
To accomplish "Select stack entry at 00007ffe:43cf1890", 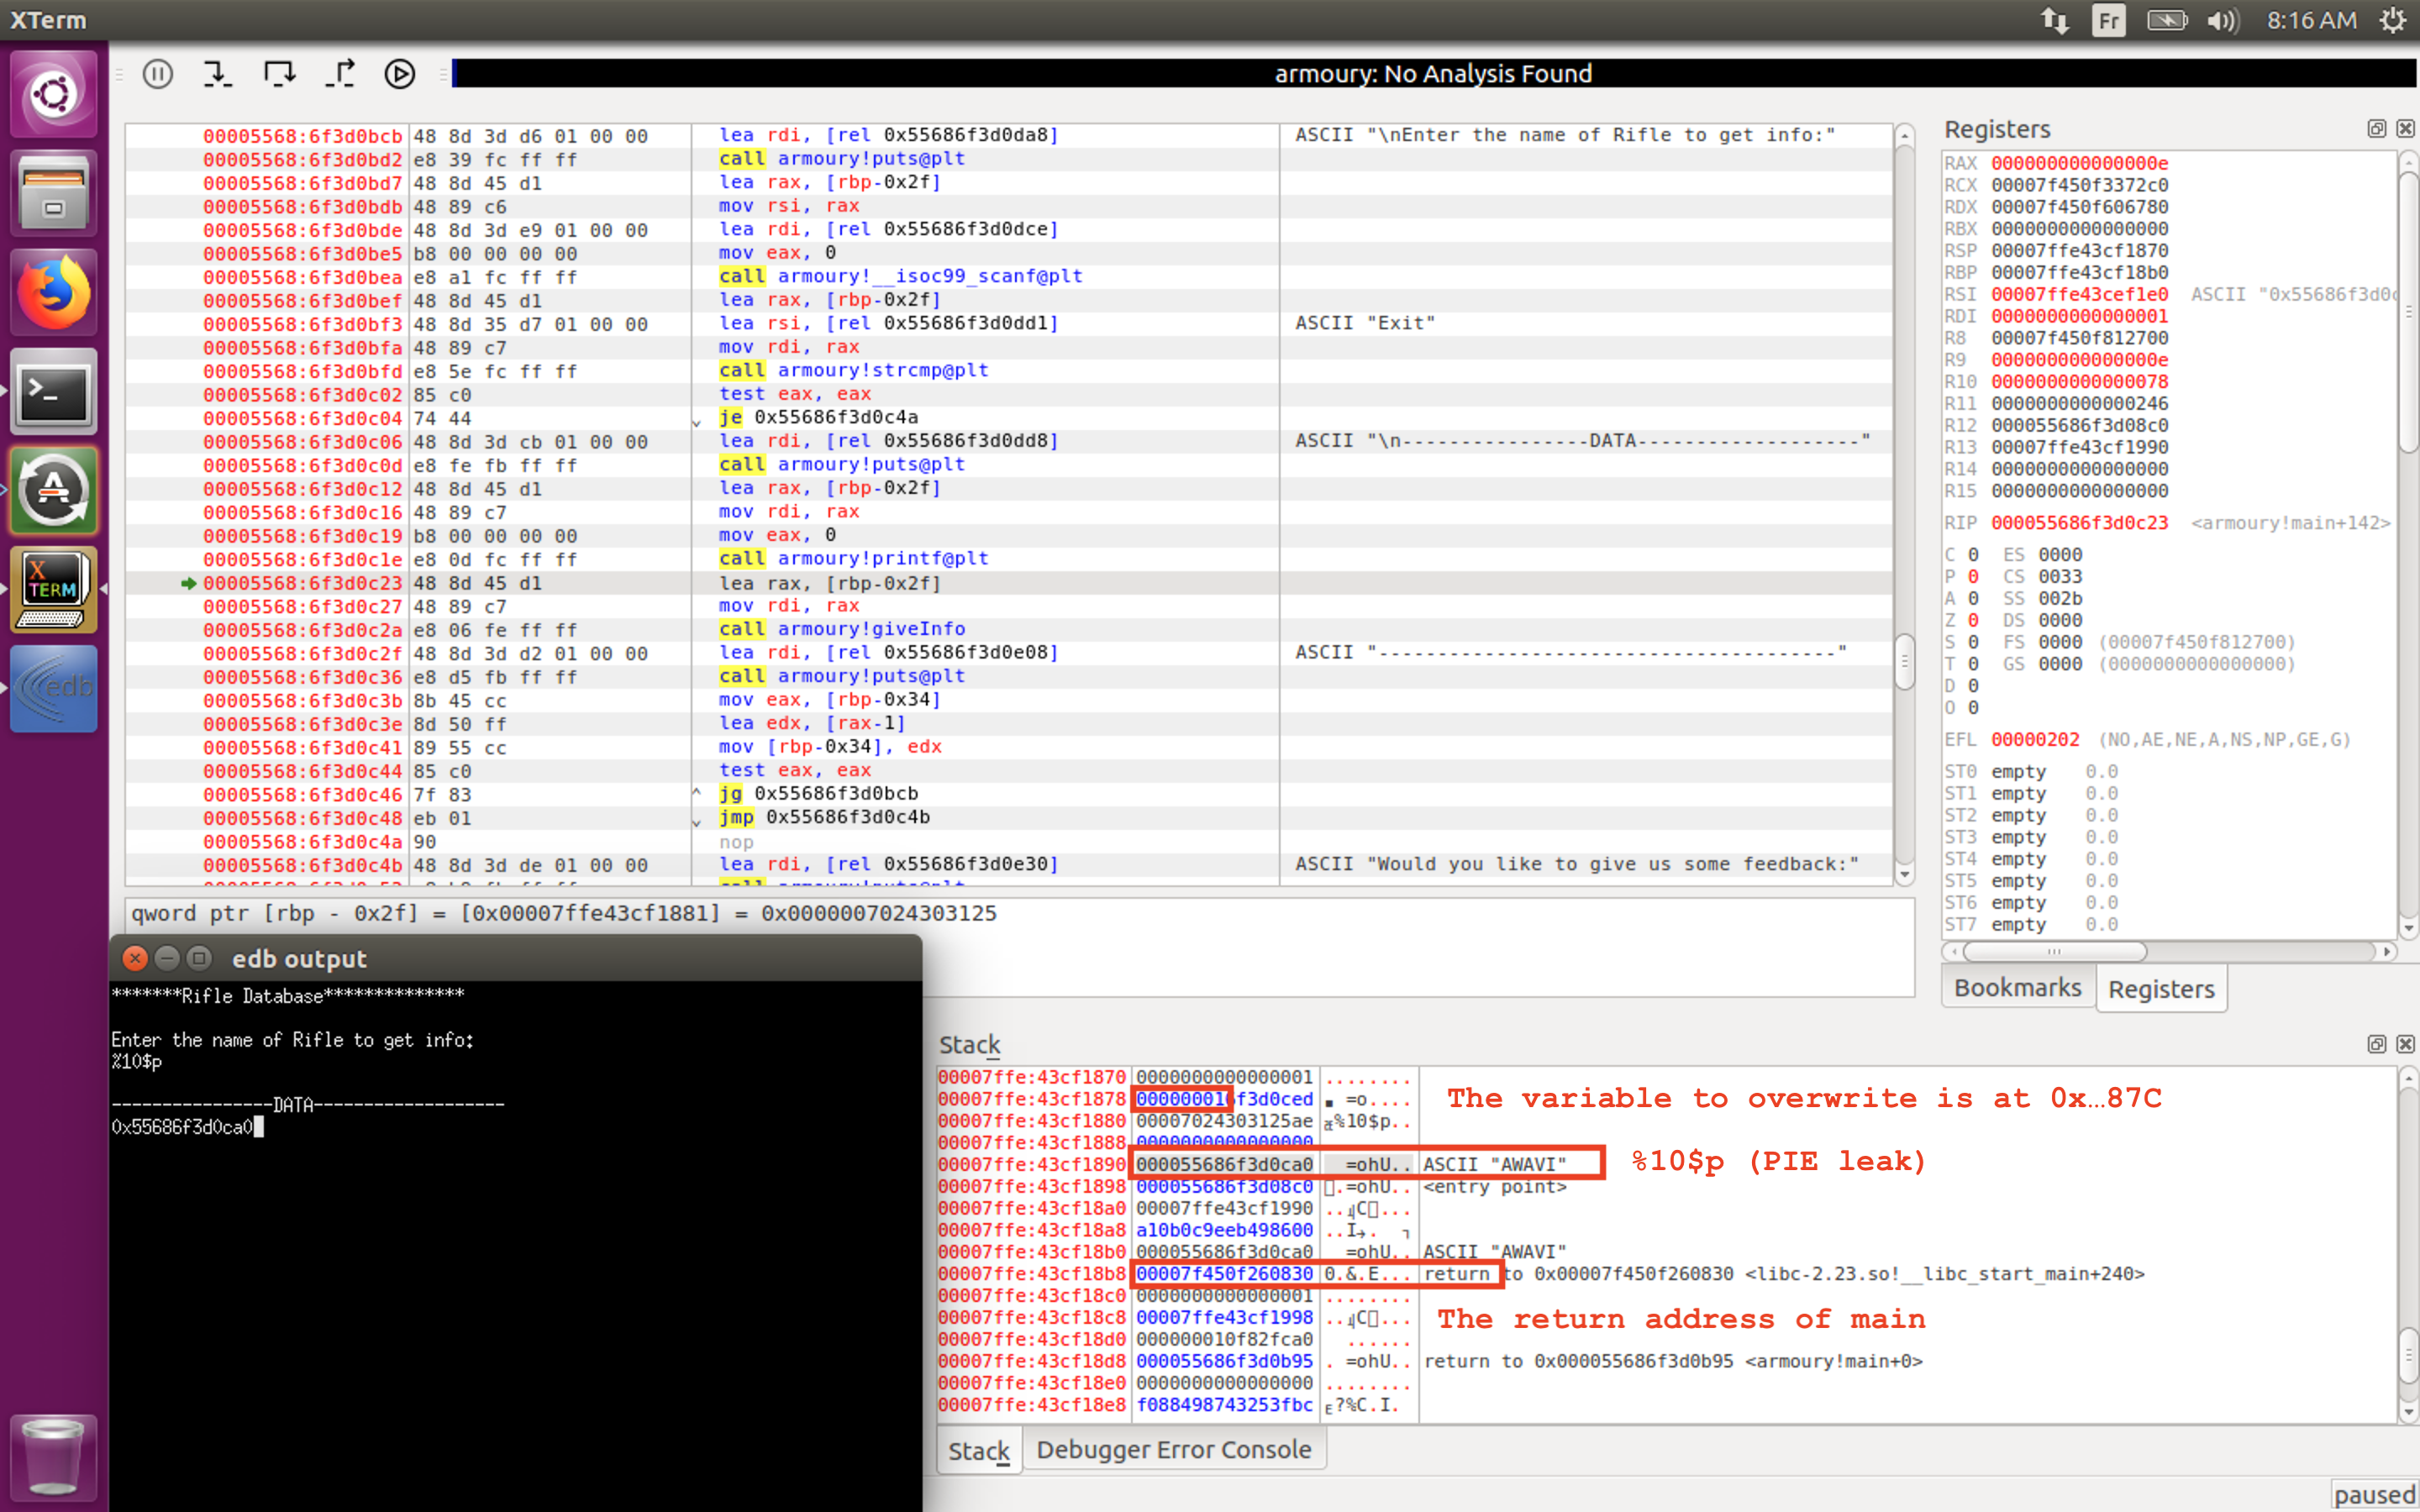I will pos(1666,1164).
